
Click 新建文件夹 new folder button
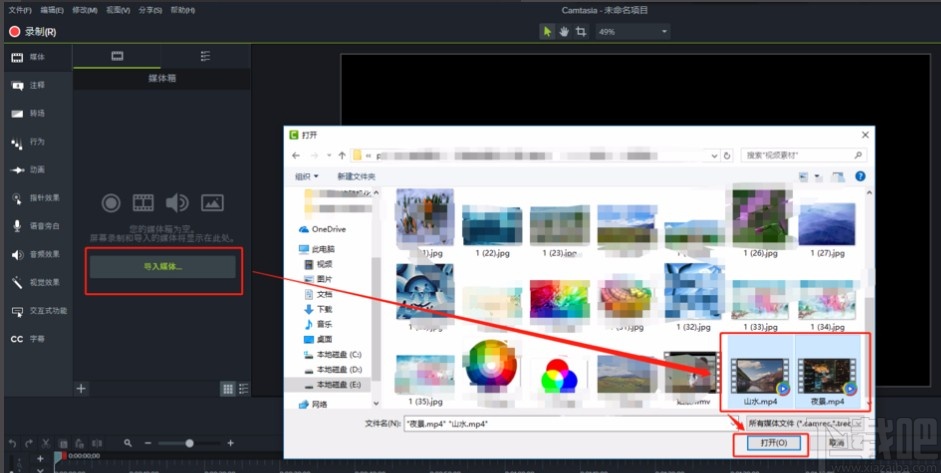point(356,176)
